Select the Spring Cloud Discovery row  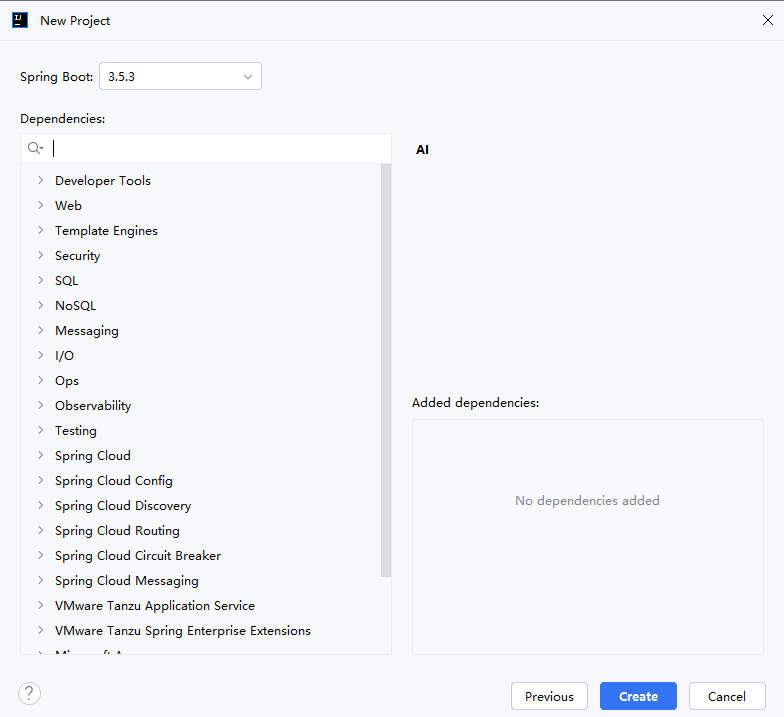pyautogui.click(x=200, y=506)
